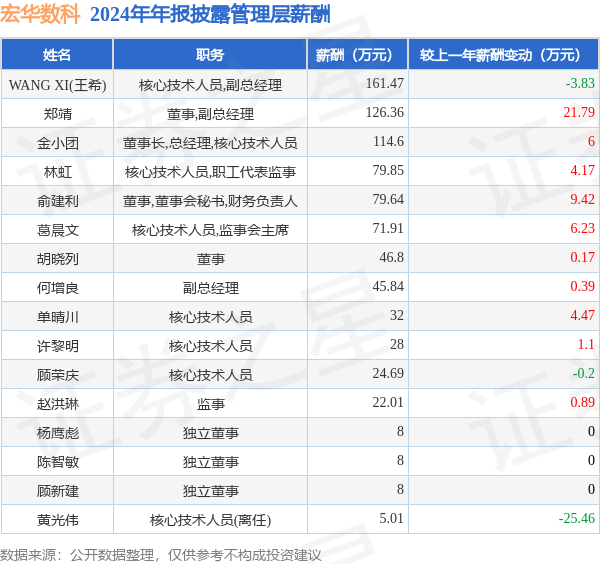Image resolution: width=600 pixels, height=564 pixels.
Task: Click the 0.17 change value
Action: pyautogui.click(x=582, y=258)
